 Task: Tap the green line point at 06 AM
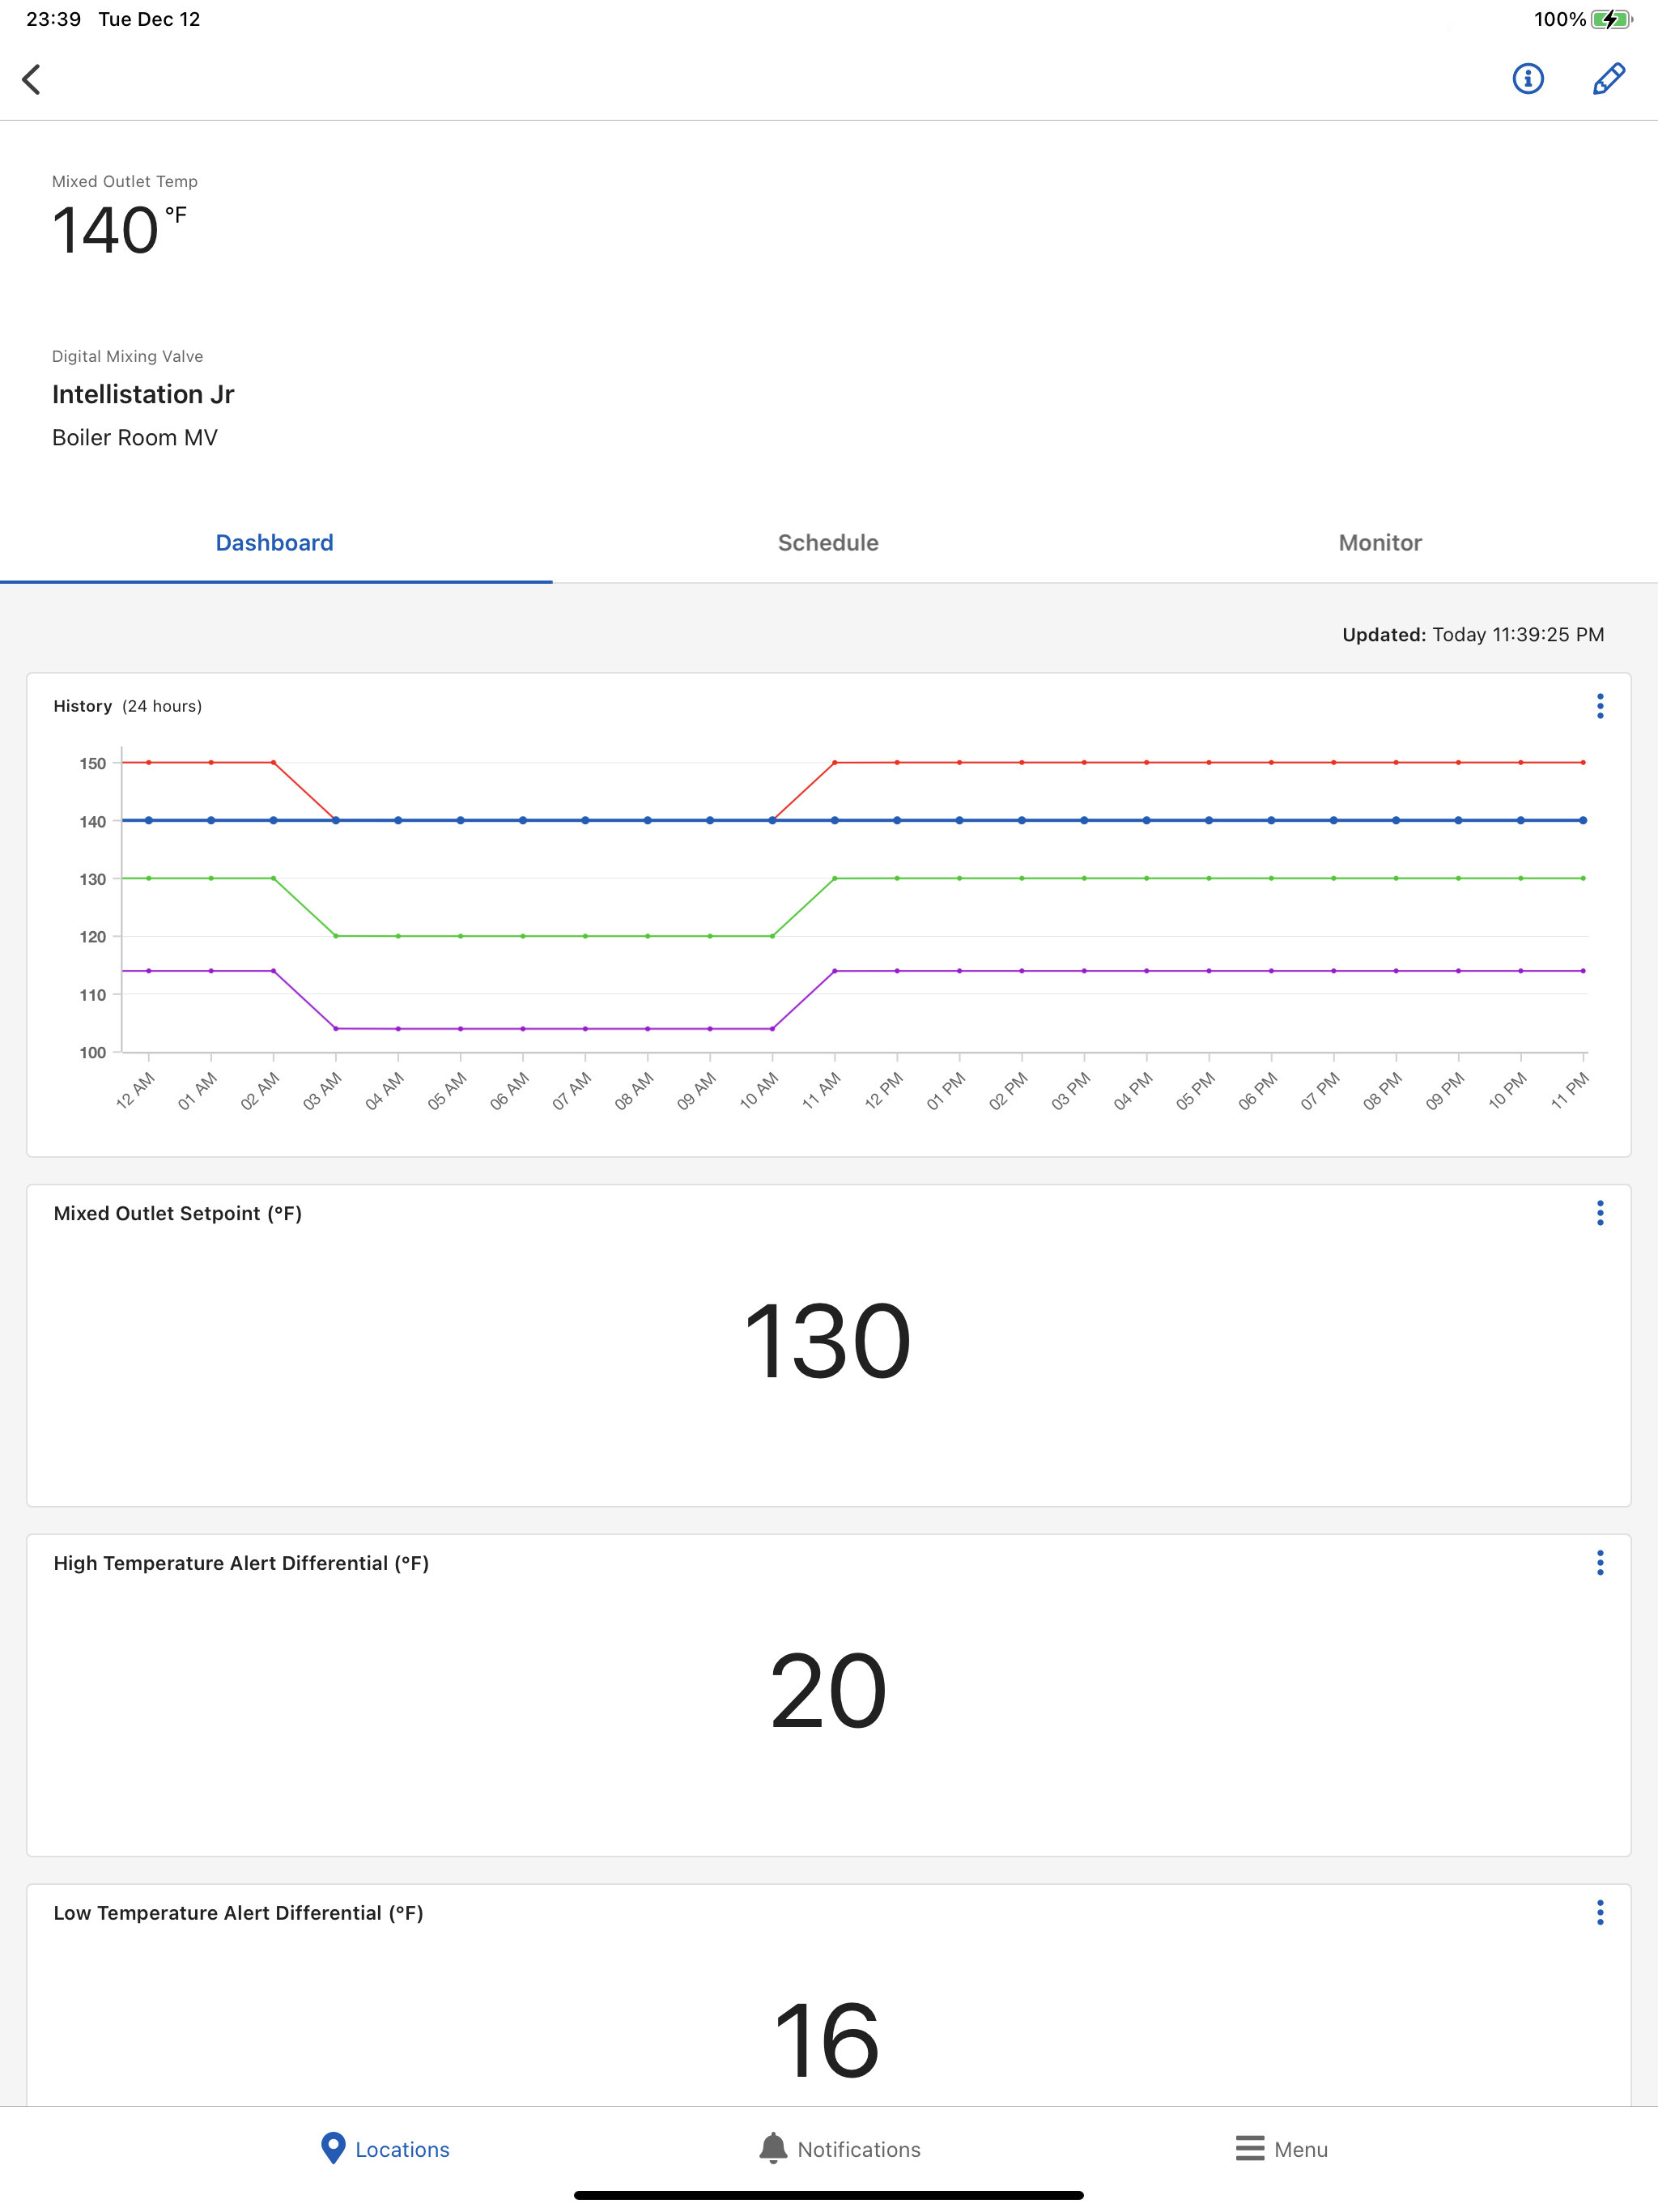523,936
